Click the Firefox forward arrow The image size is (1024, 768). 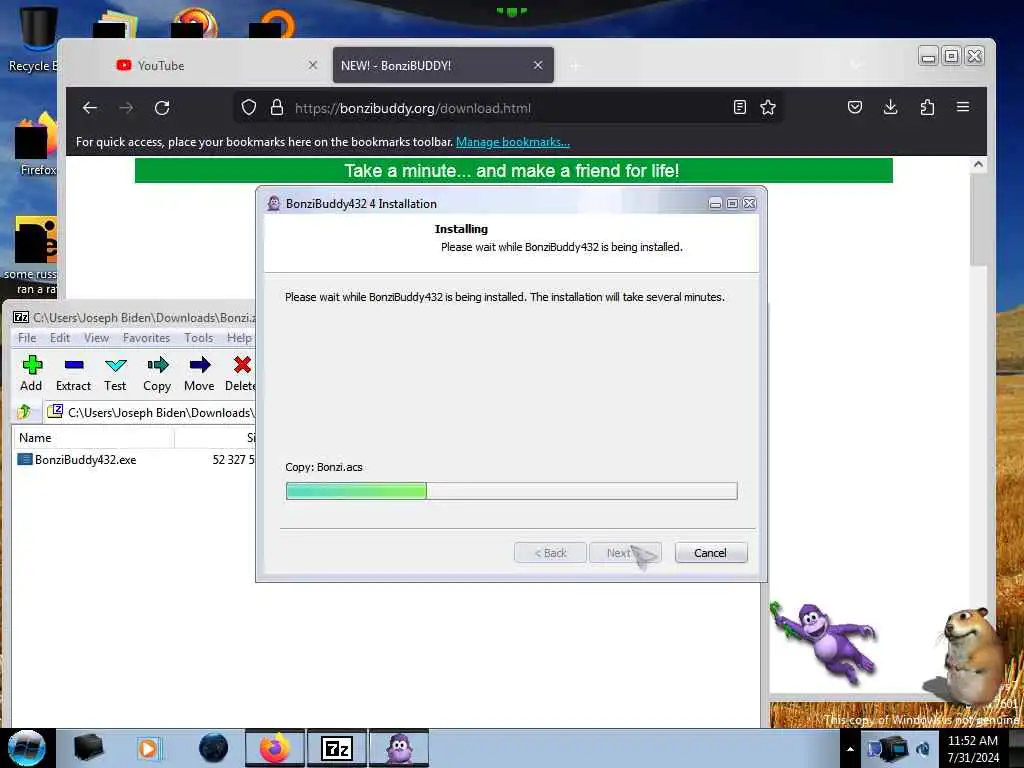click(126, 108)
